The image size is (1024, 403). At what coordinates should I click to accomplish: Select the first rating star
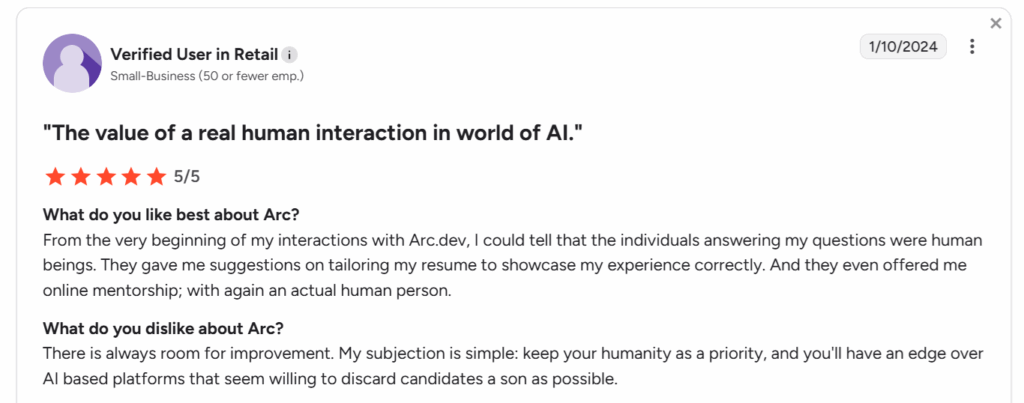click(x=55, y=176)
